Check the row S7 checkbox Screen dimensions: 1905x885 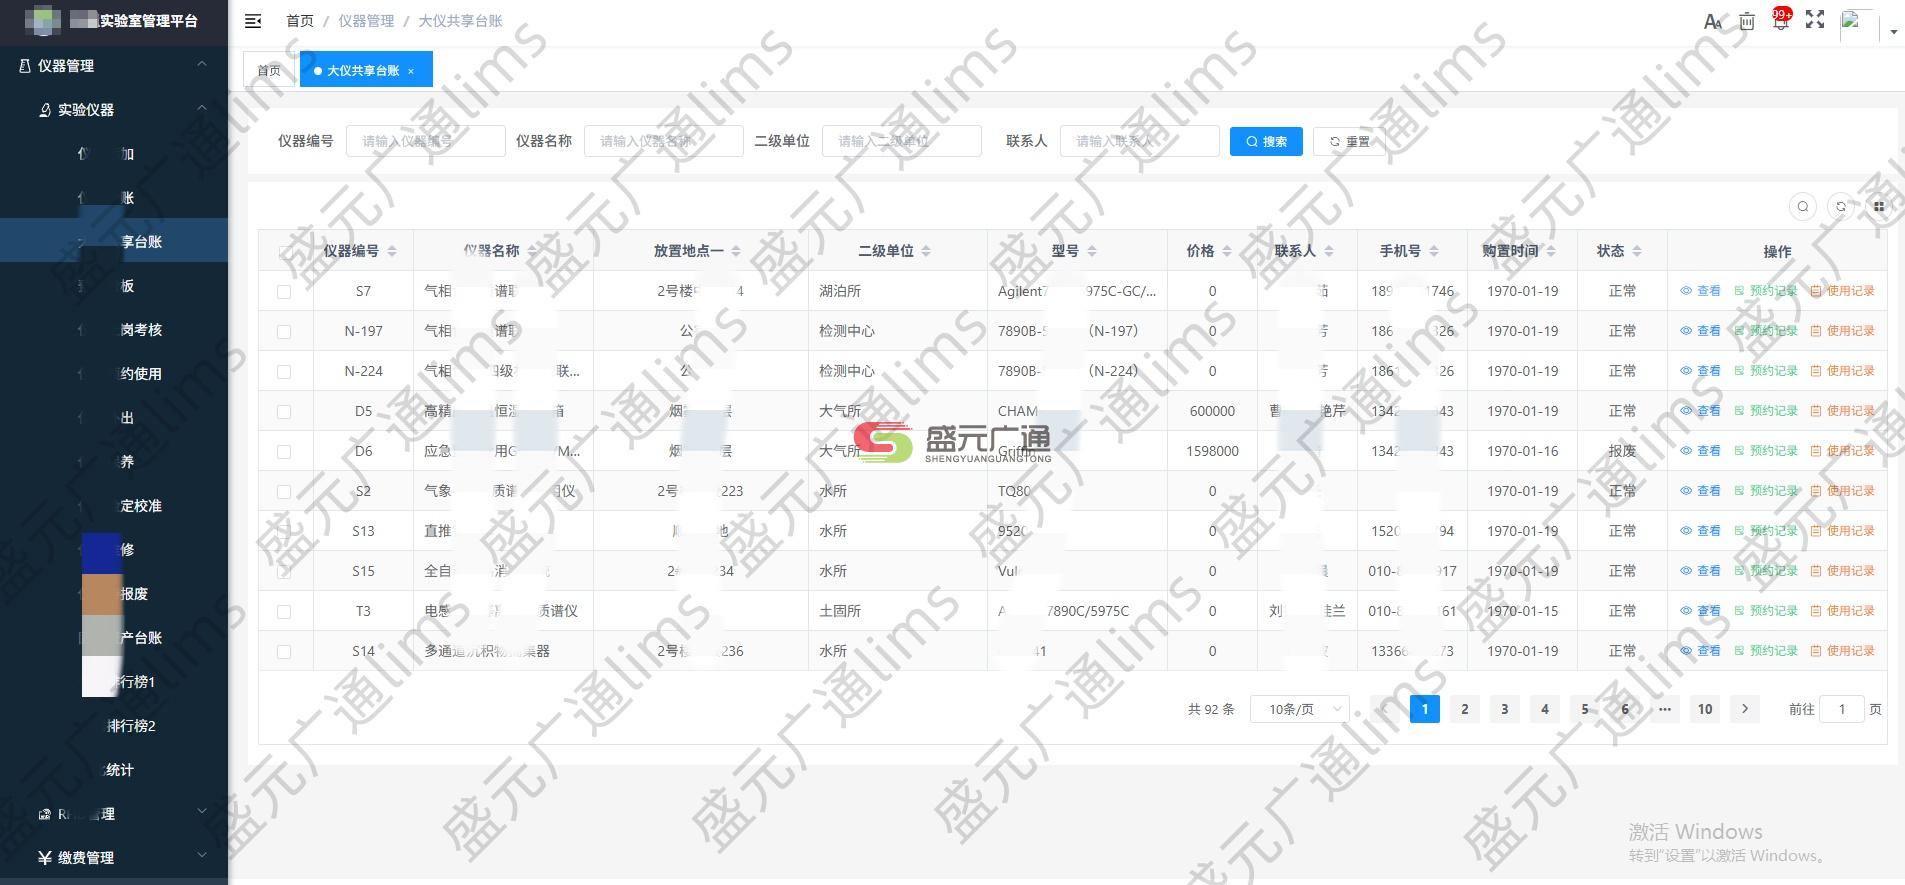[x=285, y=291]
